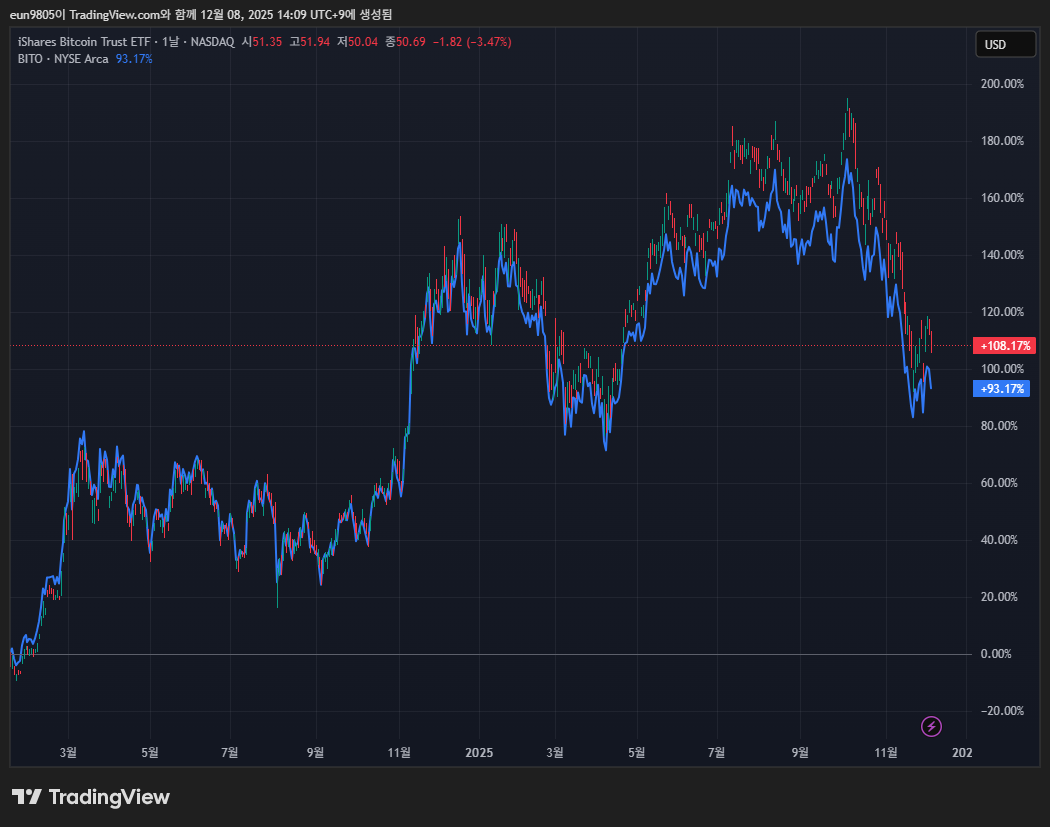The width and height of the screenshot is (1050, 827).
Task: Click the −1.82 (−3.47%) change value
Action: (472, 42)
